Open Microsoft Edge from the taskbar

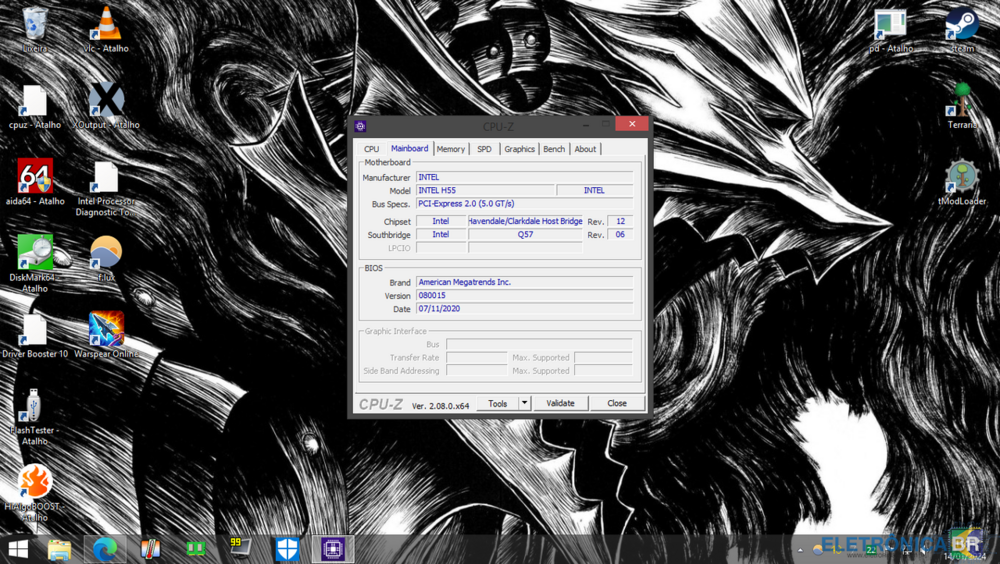(x=105, y=548)
